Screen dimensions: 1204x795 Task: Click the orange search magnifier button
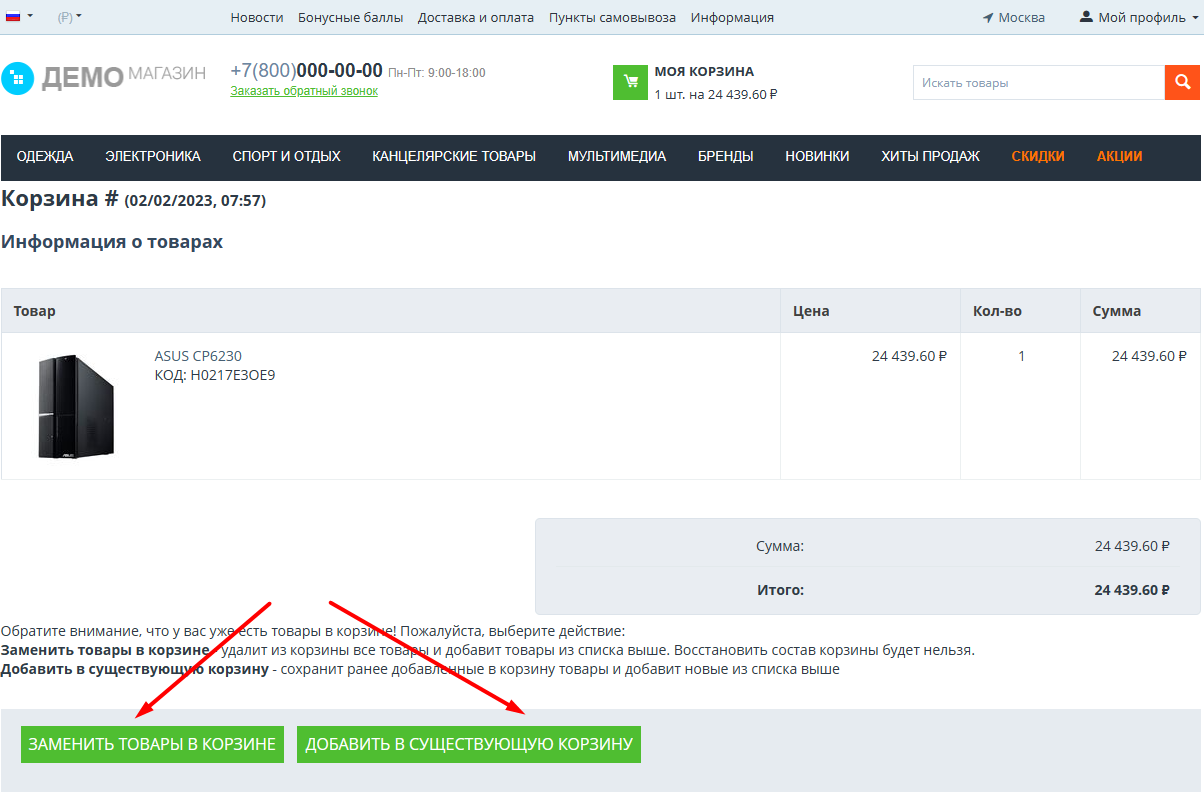pos(1182,82)
